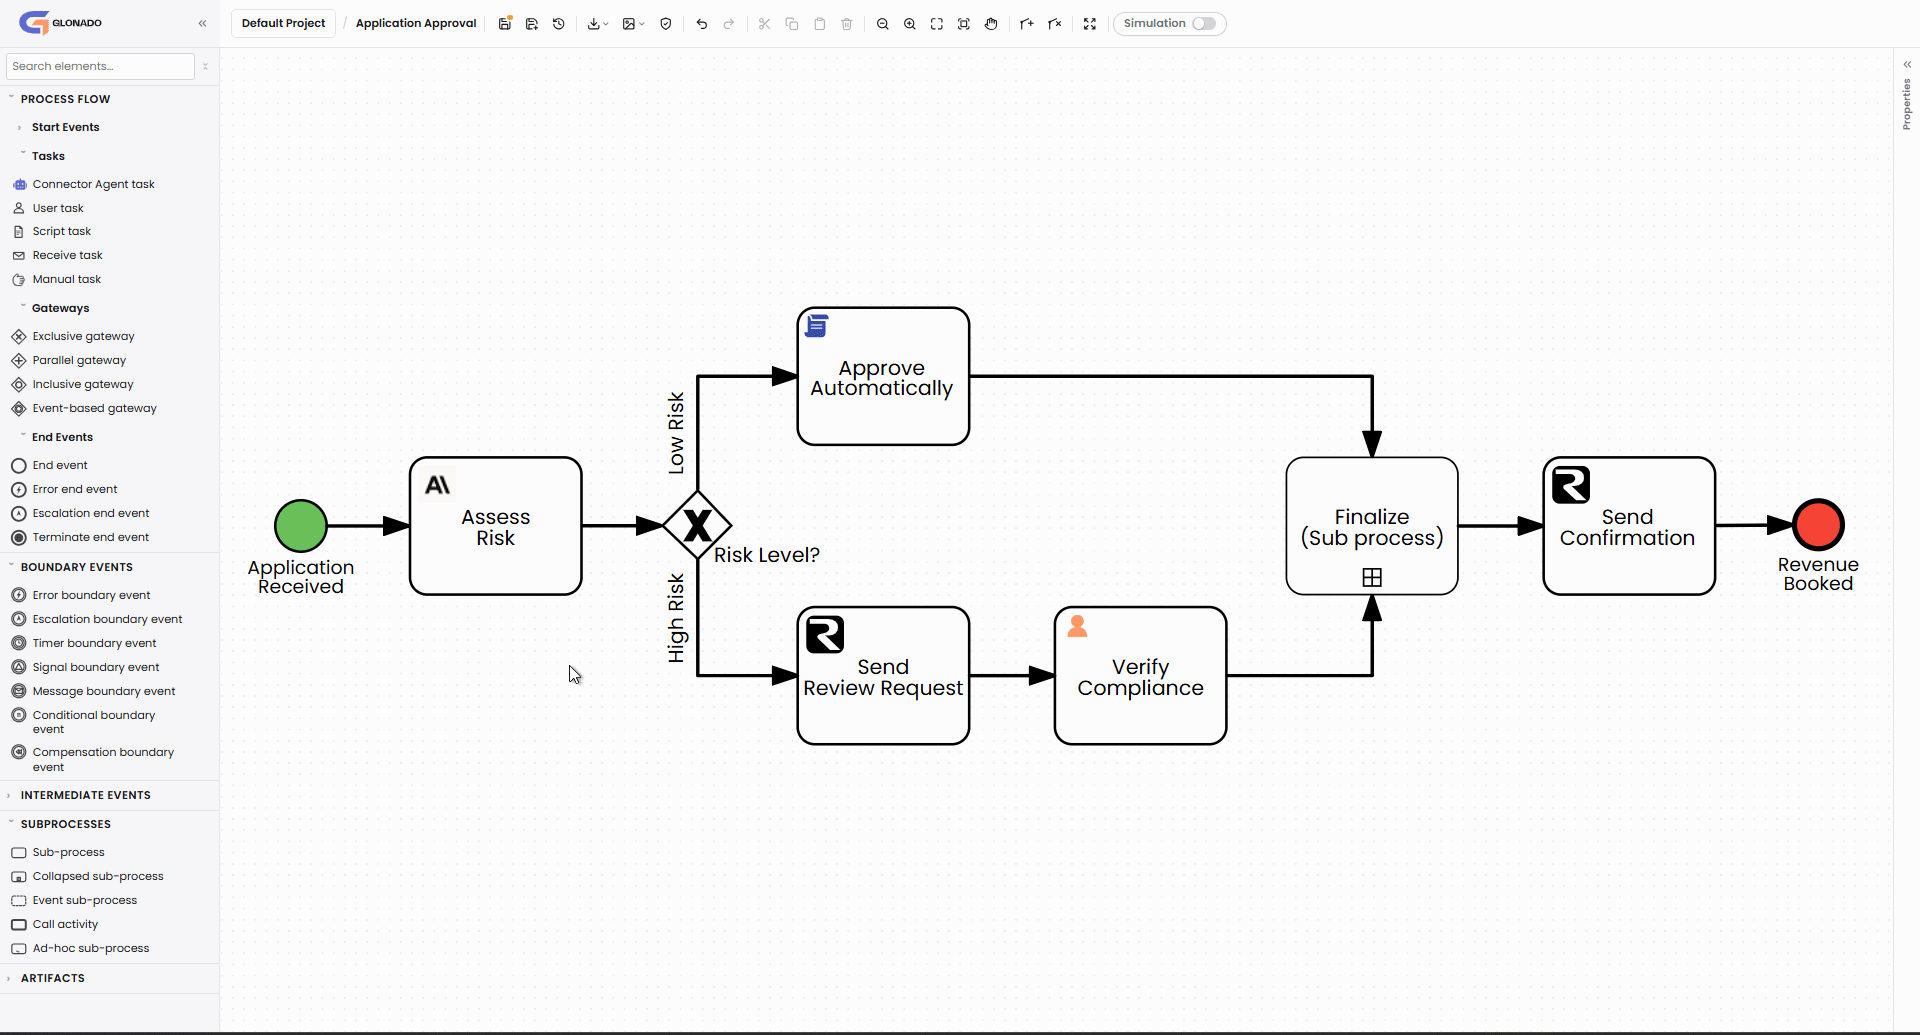
Task: Activate the hand pan tool
Action: click(991, 23)
